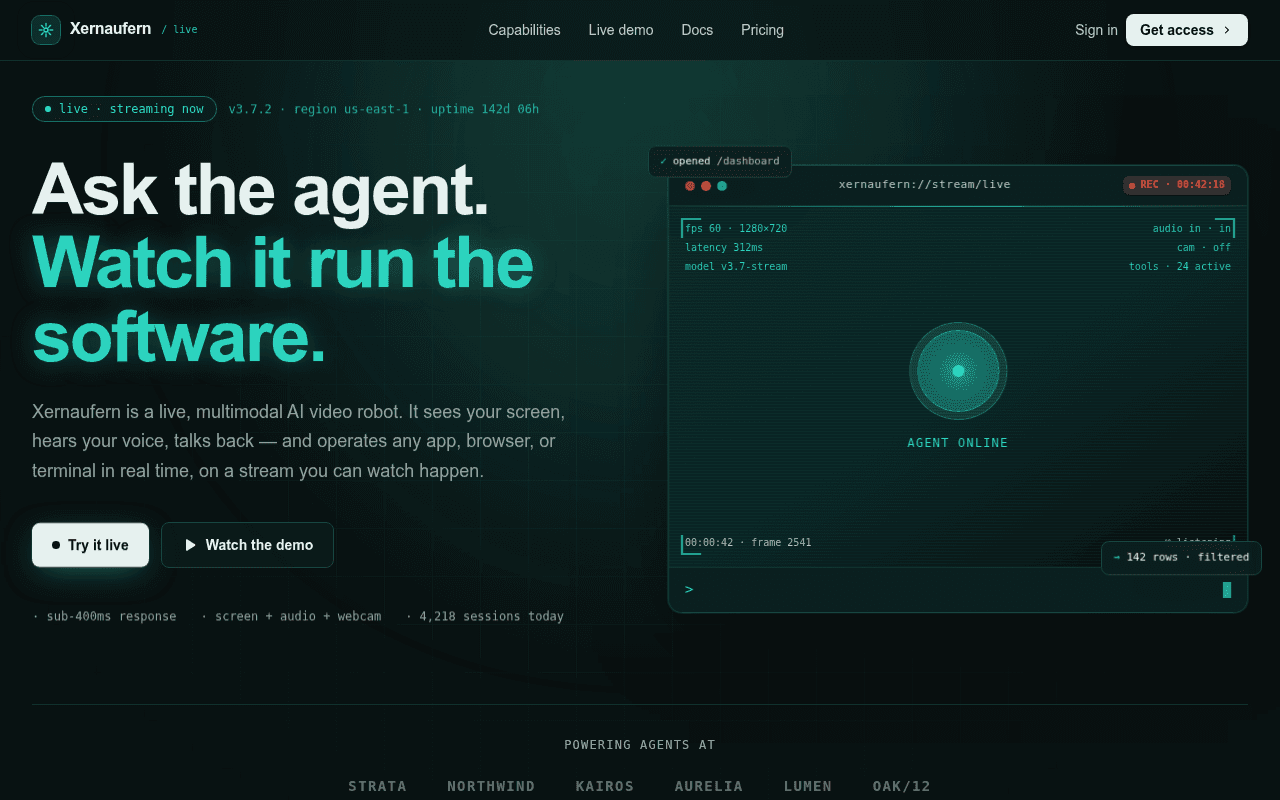Viewport: 1280px width, 800px height.
Task: Click the AGENT ONLINE label
Action: pyautogui.click(x=958, y=443)
